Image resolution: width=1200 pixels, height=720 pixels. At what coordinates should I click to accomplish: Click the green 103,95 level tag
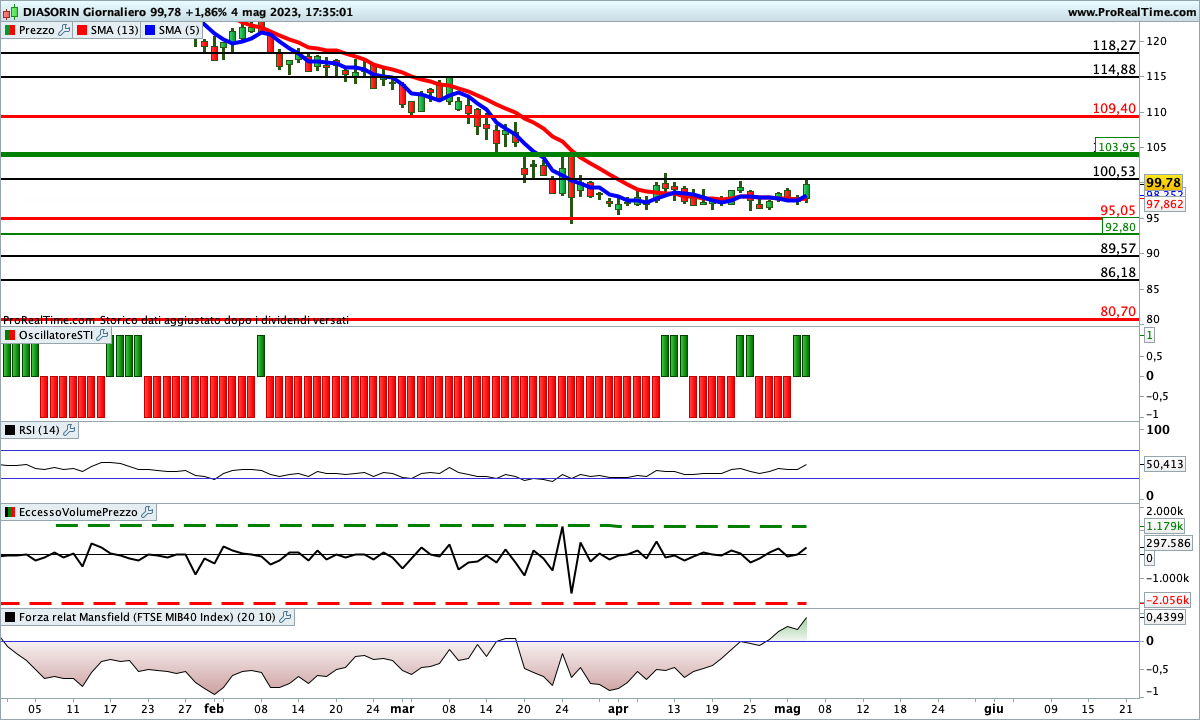click(1117, 146)
